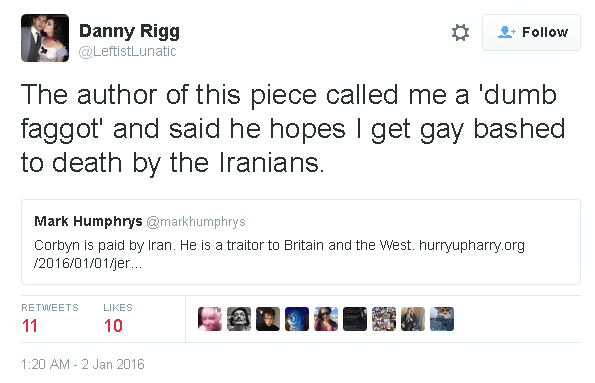Open the blue cartoon eye avatar
This screenshot has height=383, width=595.
point(297,319)
